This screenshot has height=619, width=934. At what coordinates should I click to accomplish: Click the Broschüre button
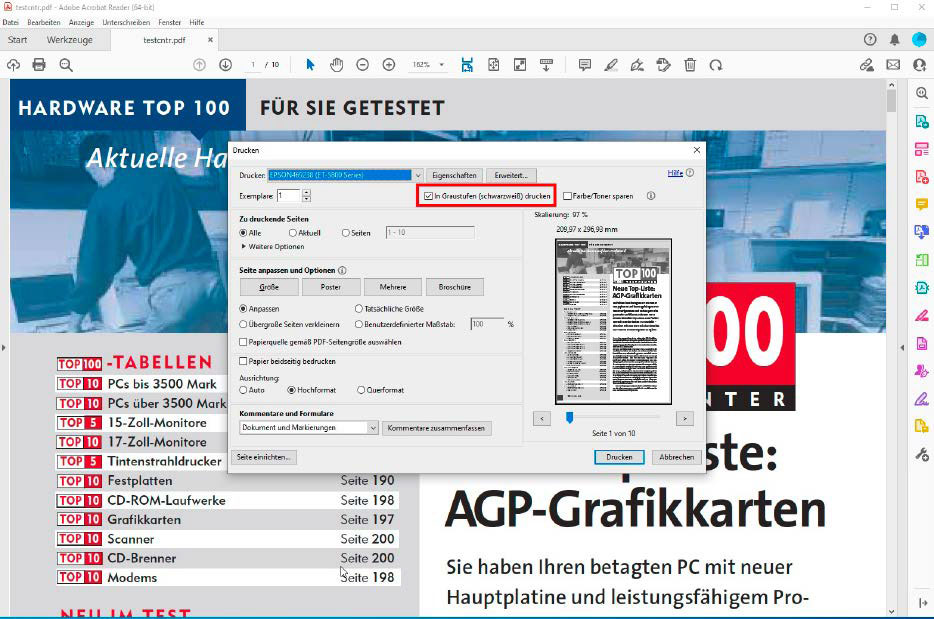454,287
